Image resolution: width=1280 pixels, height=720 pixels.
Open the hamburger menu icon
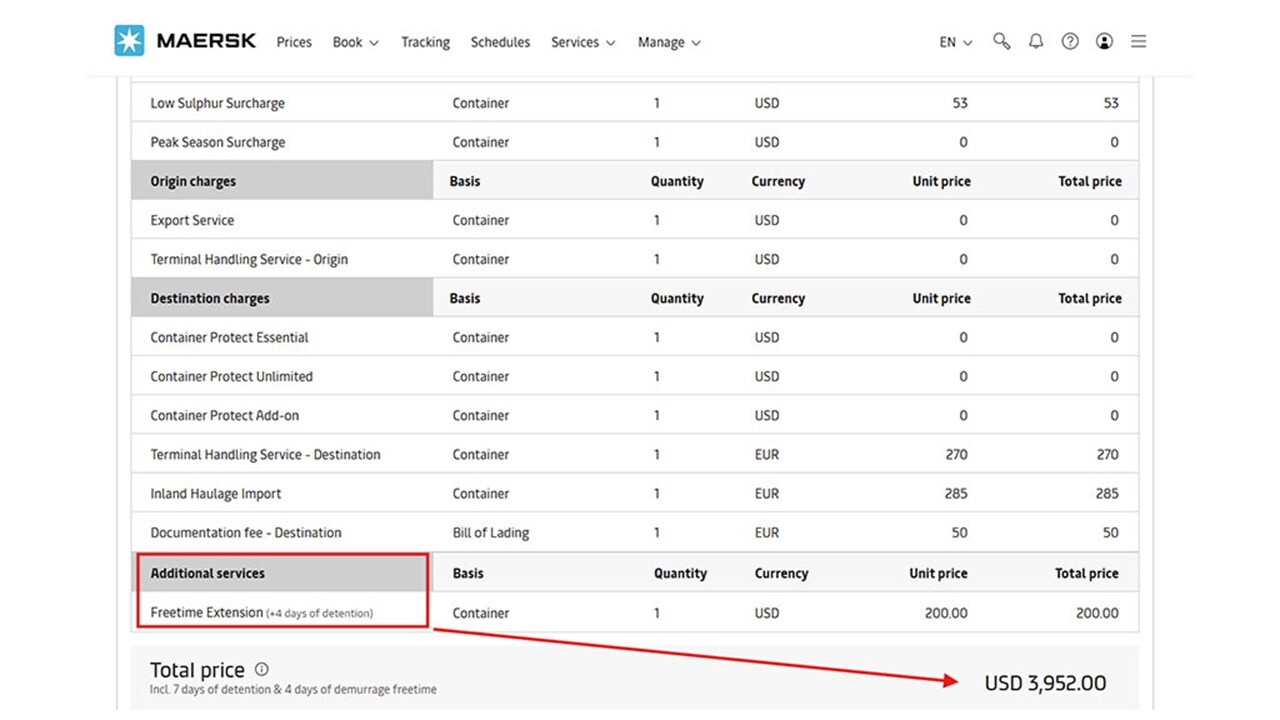1138,41
